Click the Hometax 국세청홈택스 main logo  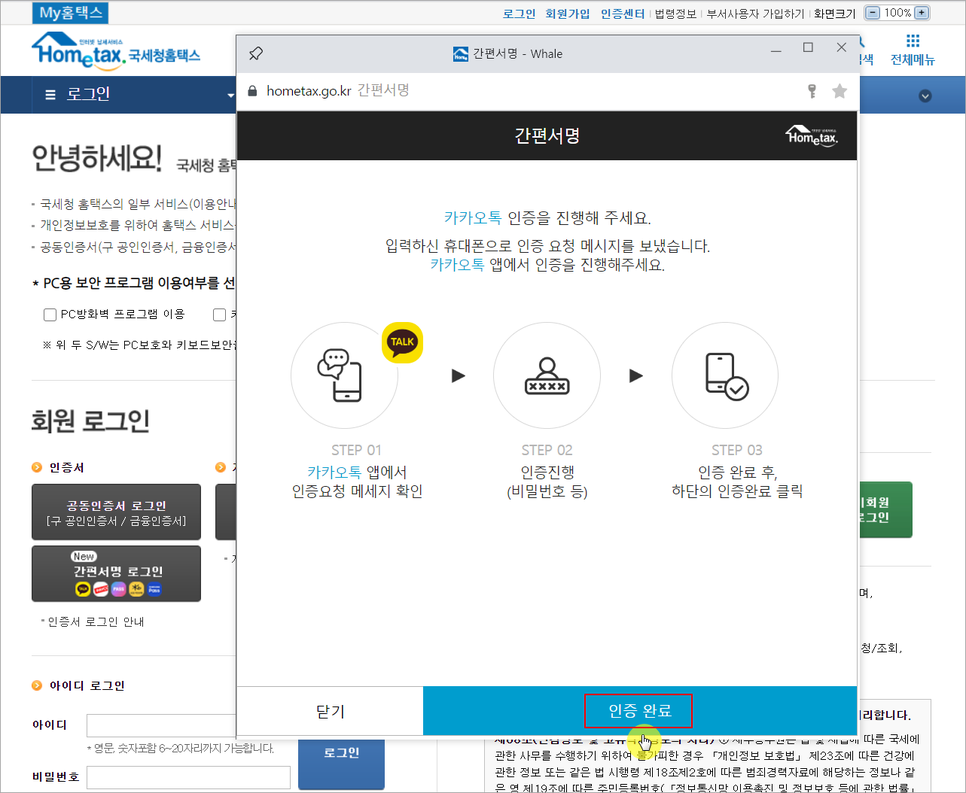[116, 49]
